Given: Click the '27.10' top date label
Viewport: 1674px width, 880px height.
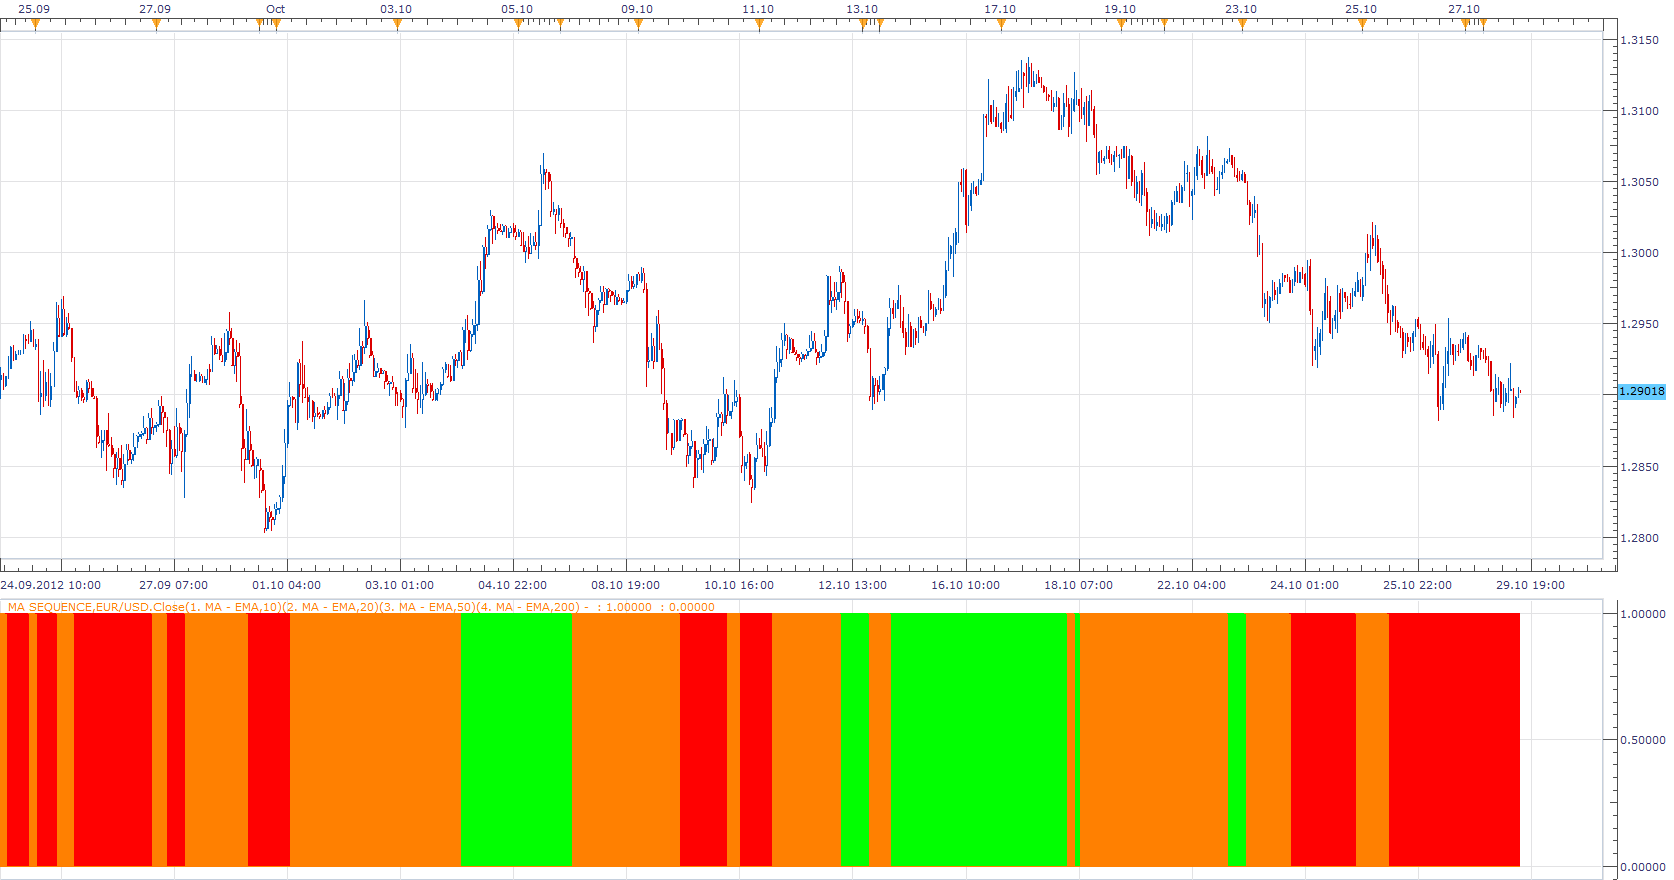Looking at the screenshot, I should (1464, 9).
